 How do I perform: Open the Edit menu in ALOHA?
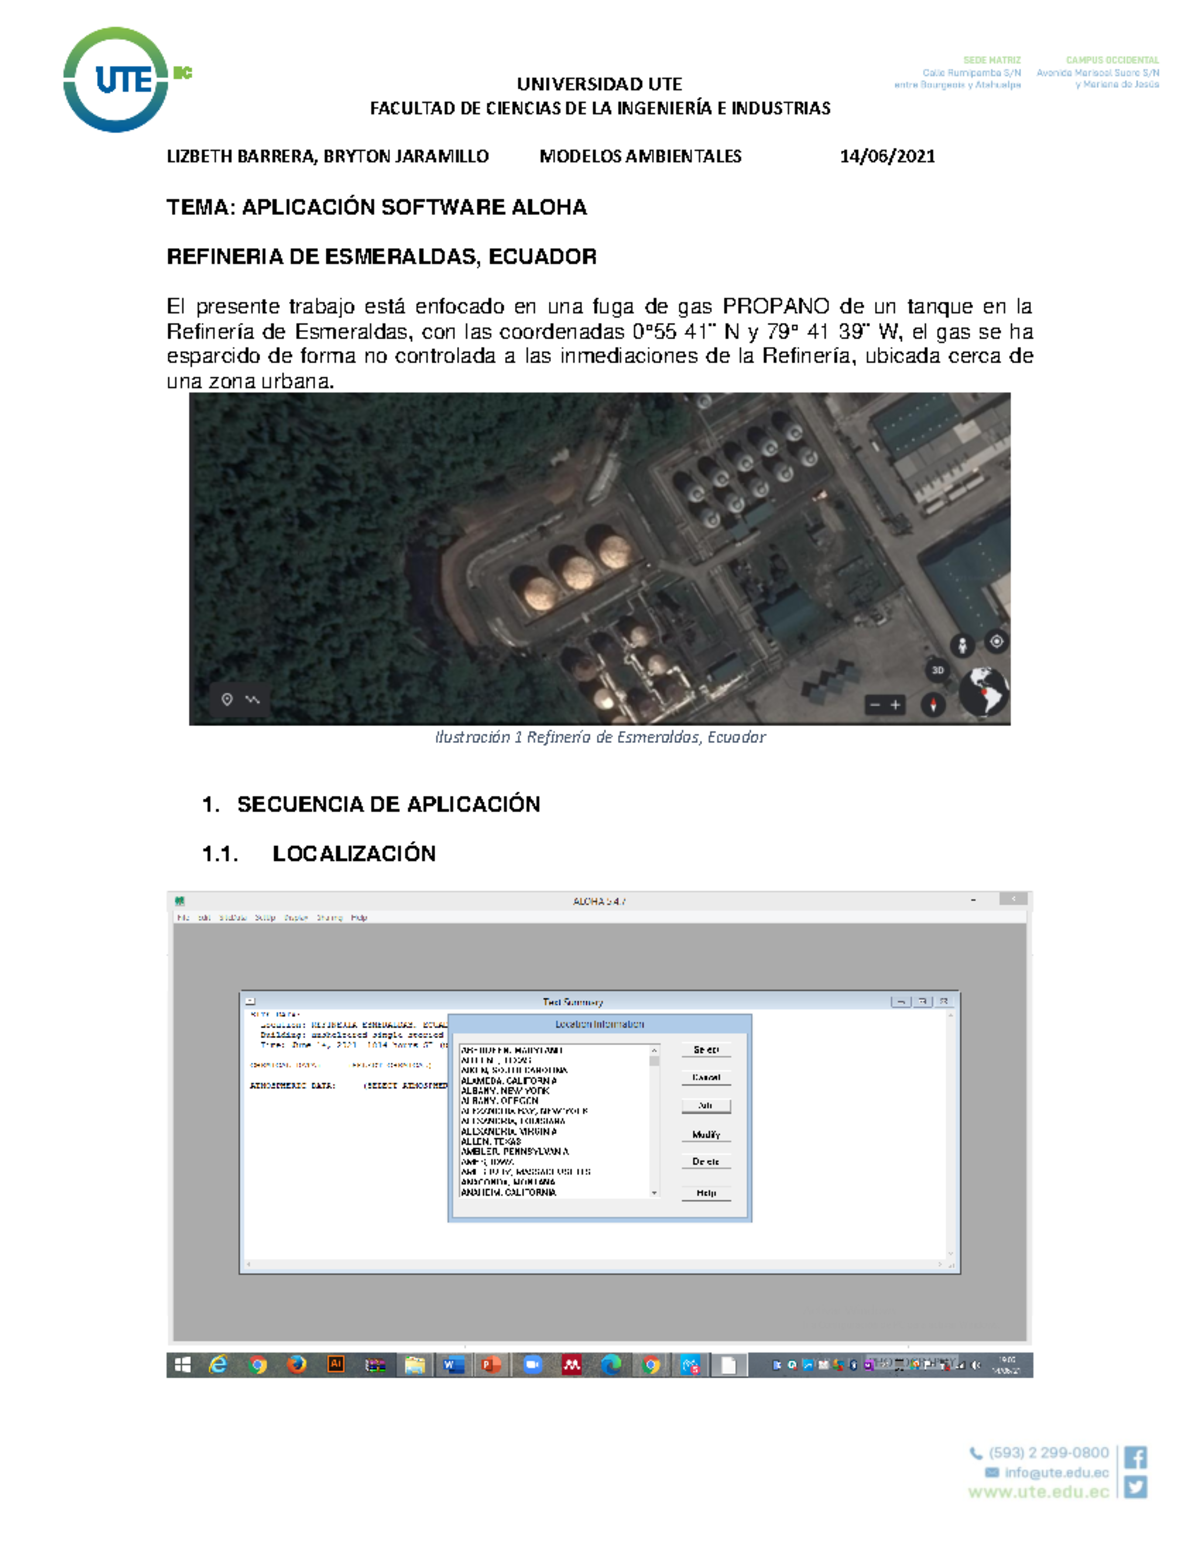click(x=204, y=917)
